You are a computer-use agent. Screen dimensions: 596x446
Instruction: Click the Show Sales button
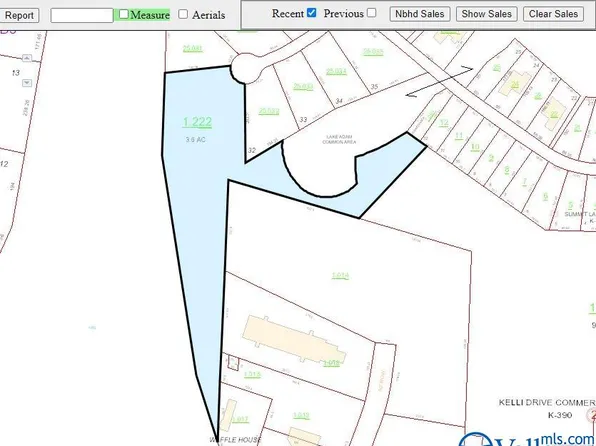[487, 14]
